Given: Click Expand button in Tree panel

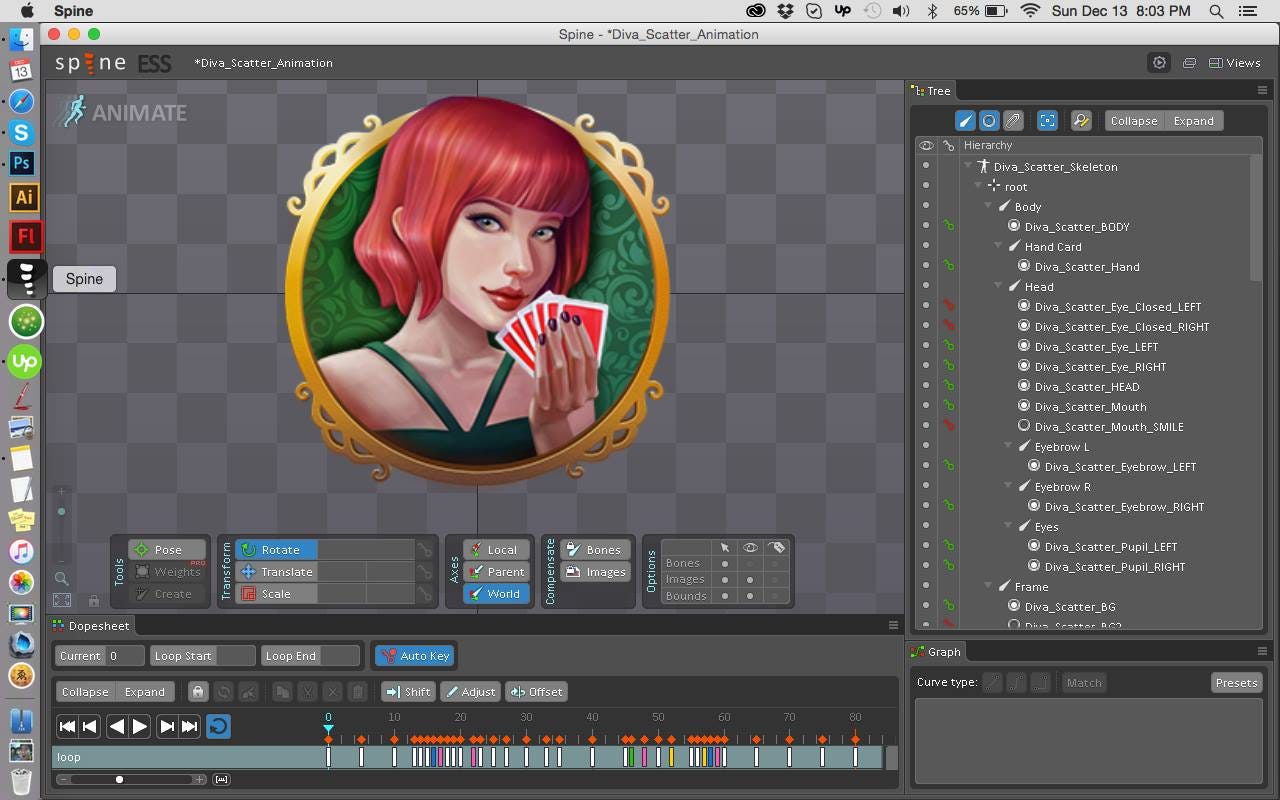Looking at the screenshot, I should [x=1193, y=120].
